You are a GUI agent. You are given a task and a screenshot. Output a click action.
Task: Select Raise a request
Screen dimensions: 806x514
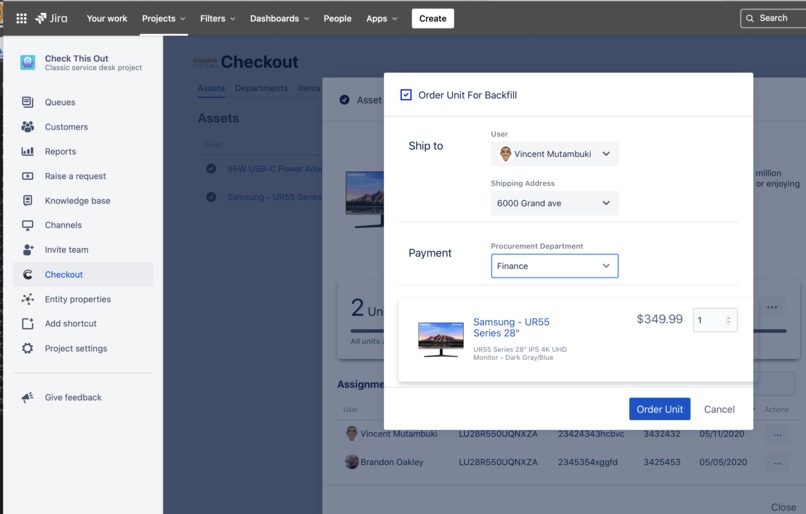point(83,176)
